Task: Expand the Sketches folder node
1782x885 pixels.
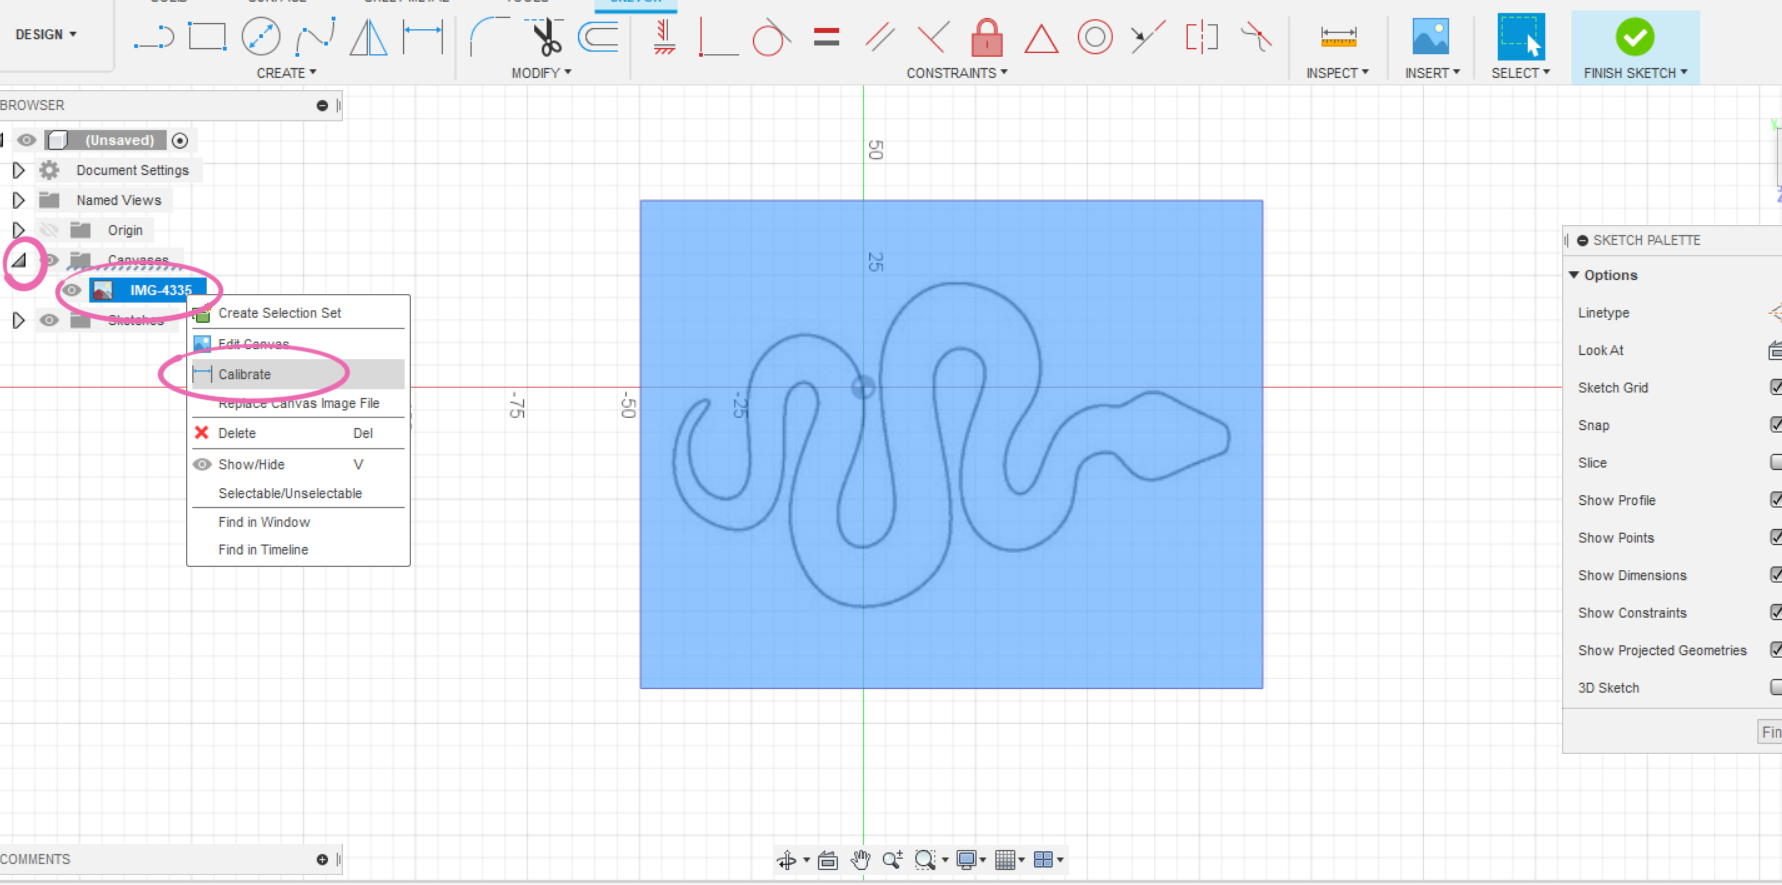Action: [18, 320]
